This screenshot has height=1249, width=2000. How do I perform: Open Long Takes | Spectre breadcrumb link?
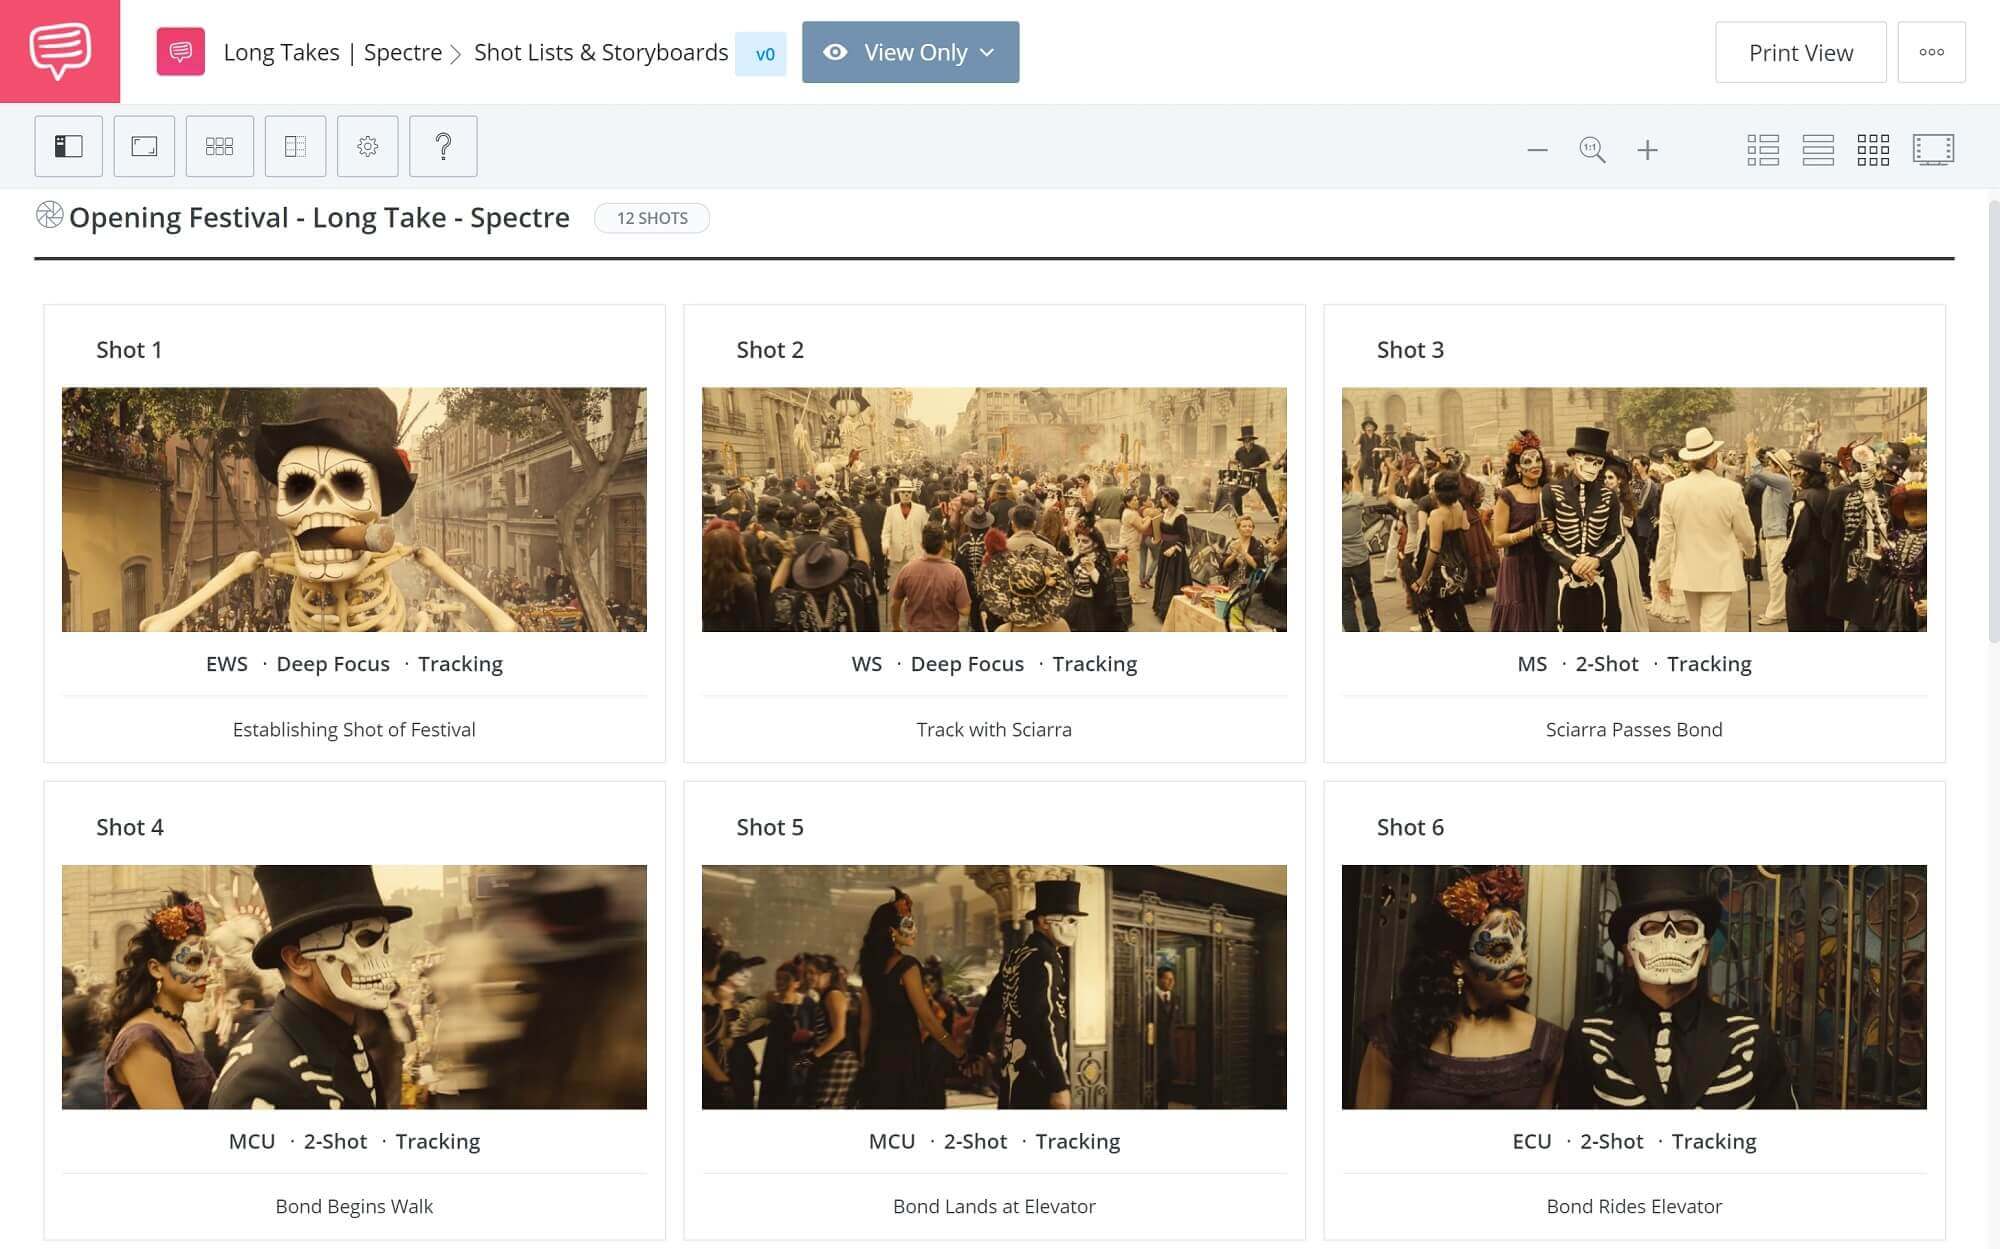(332, 52)
